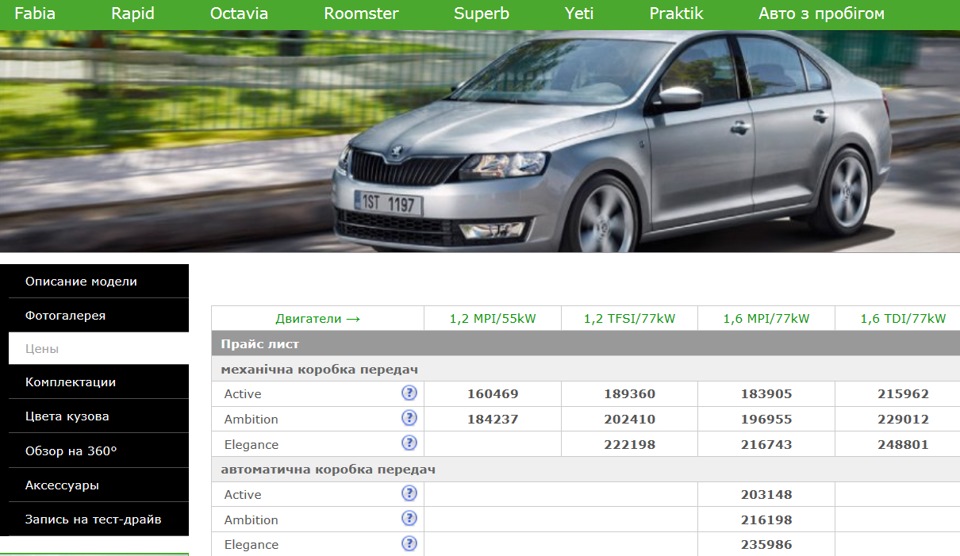Open the Rapid model page
960x556 pixels.
133,13
